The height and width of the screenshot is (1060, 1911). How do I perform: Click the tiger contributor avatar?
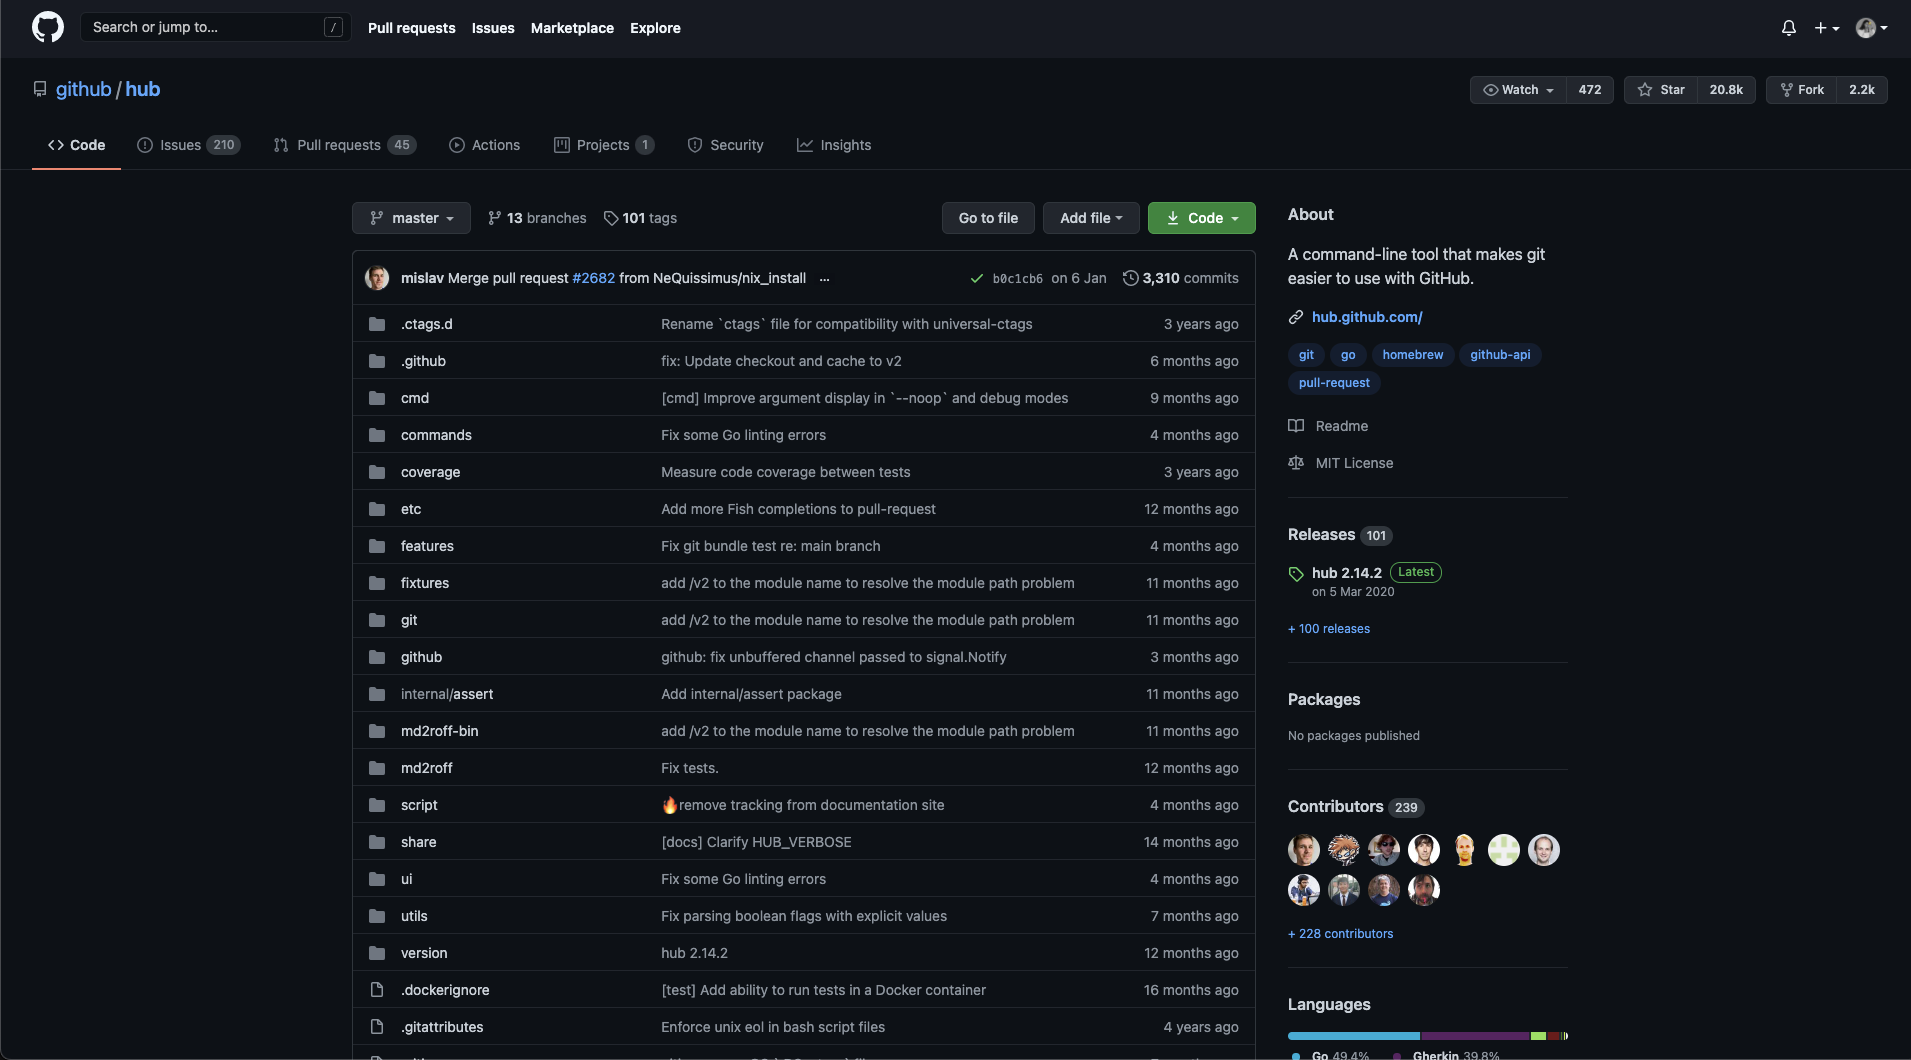click(1344, 850)
